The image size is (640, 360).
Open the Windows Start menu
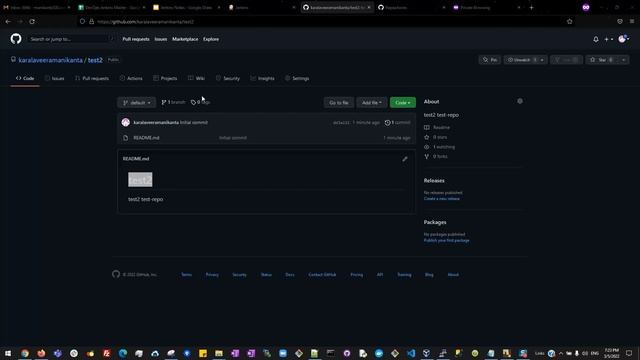pos(8,353)
